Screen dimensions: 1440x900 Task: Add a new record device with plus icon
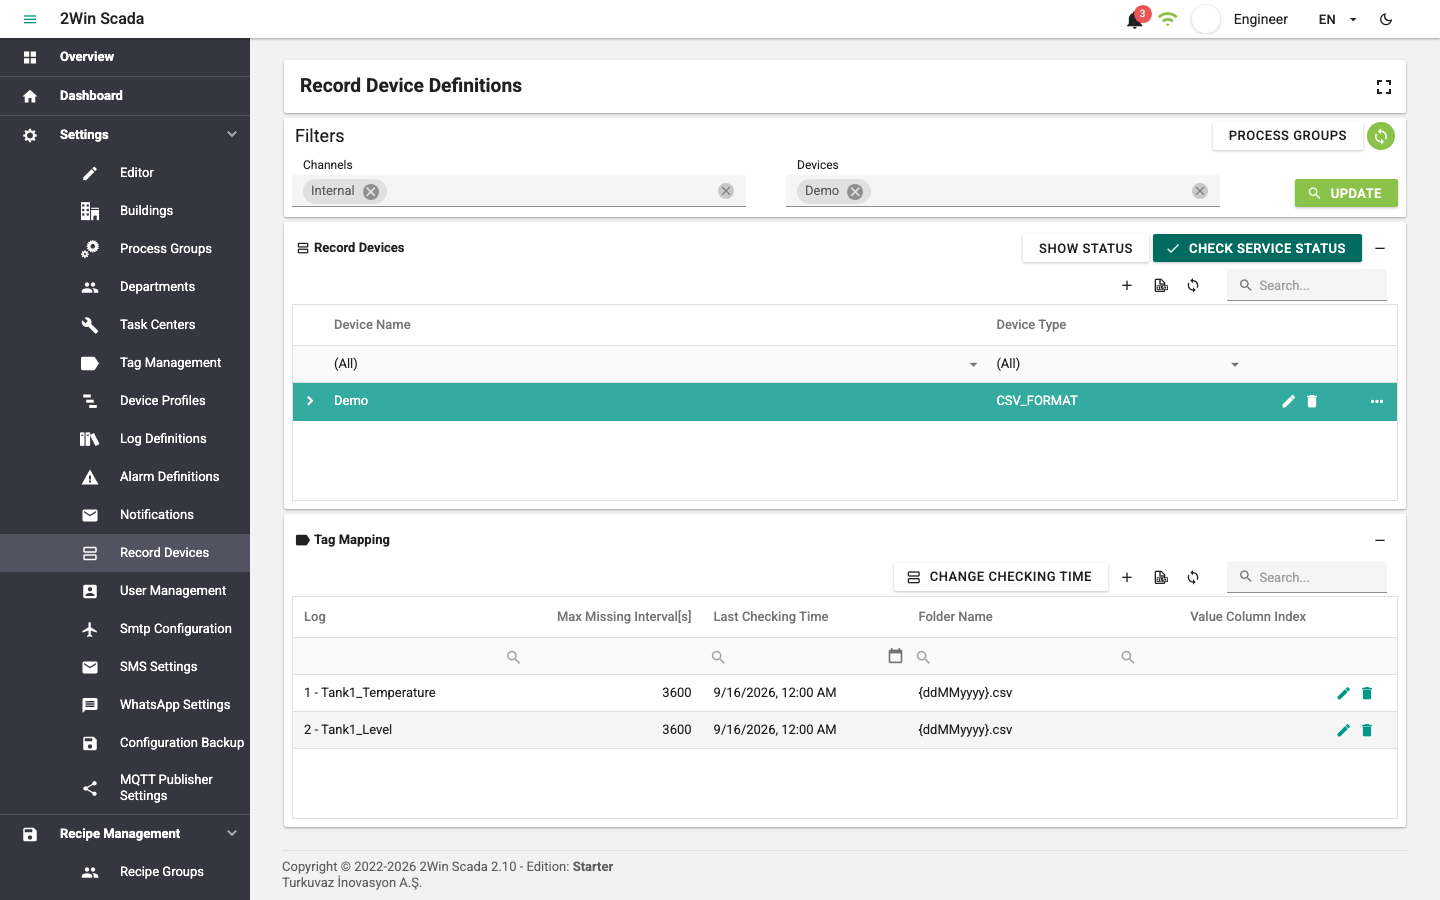tap(1127, 286)
